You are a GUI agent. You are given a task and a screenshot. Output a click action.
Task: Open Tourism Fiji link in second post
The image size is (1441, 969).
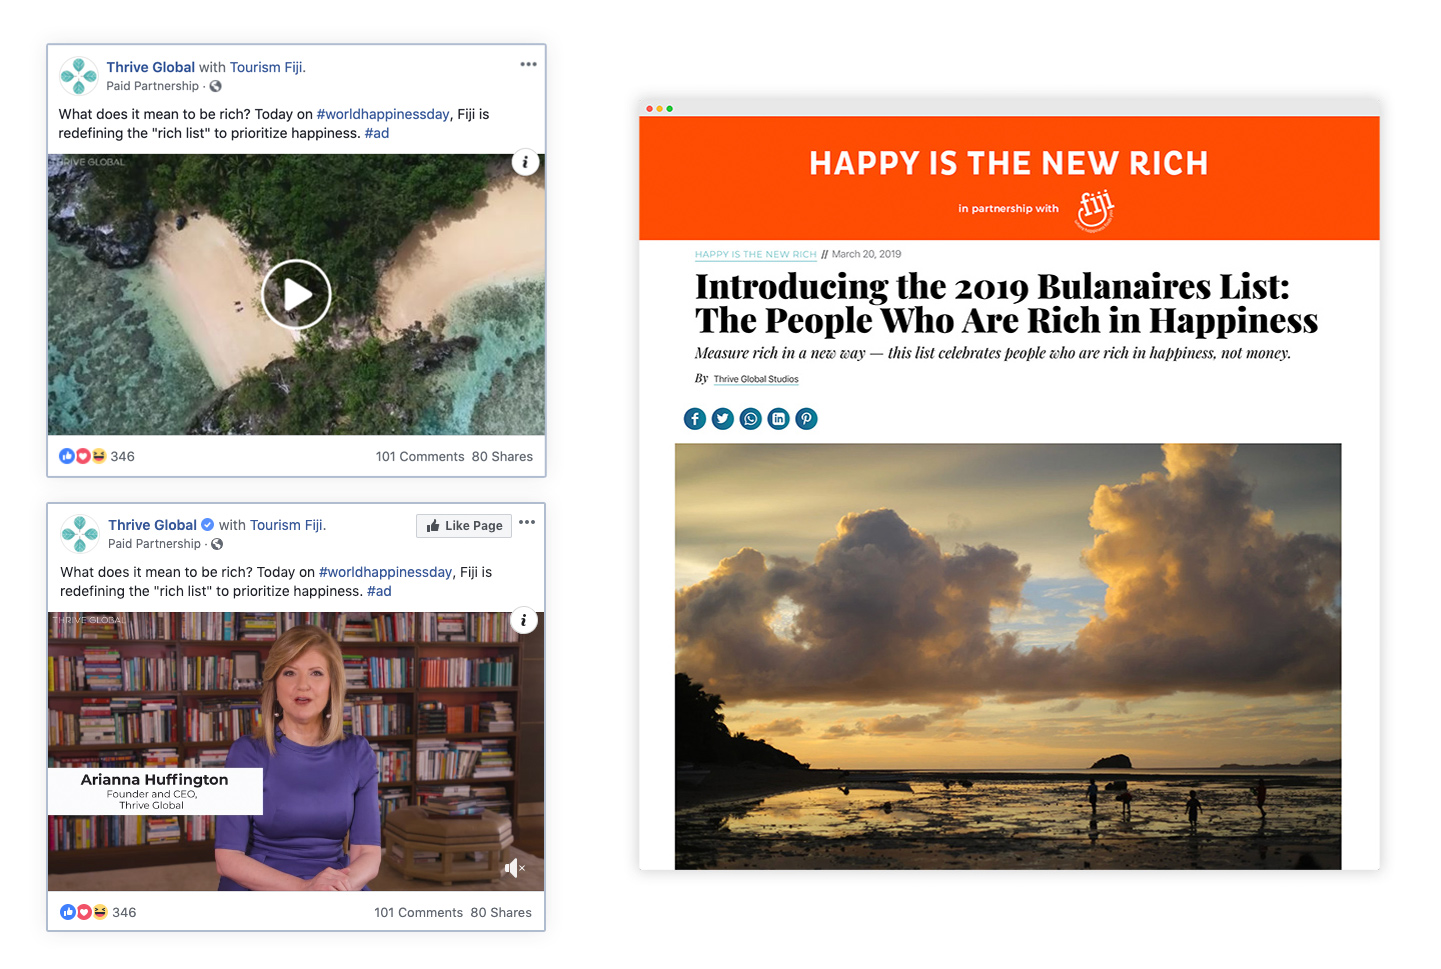pos(286,525)
